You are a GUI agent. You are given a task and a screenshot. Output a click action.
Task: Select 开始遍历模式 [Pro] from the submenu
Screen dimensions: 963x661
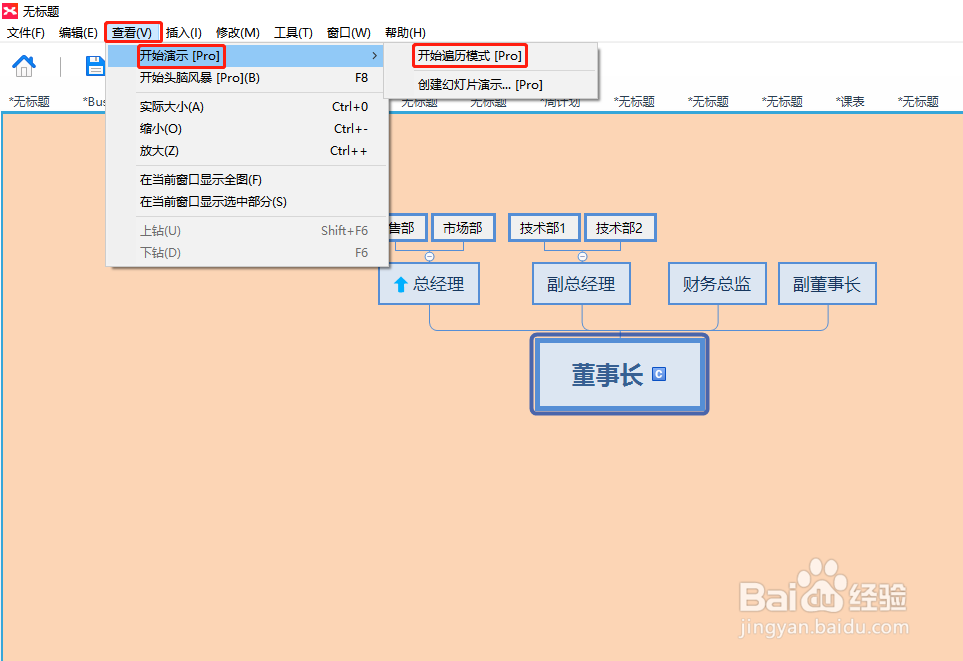tap(470, 55)
